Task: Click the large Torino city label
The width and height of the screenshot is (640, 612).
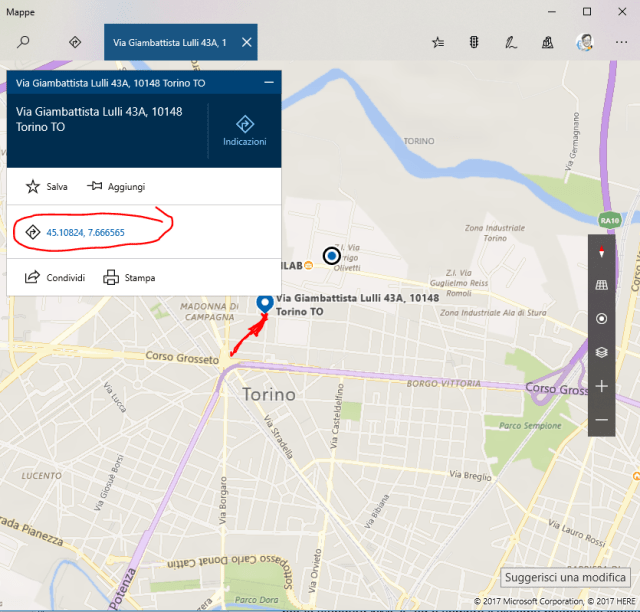Action: click(x=269, y=394)
